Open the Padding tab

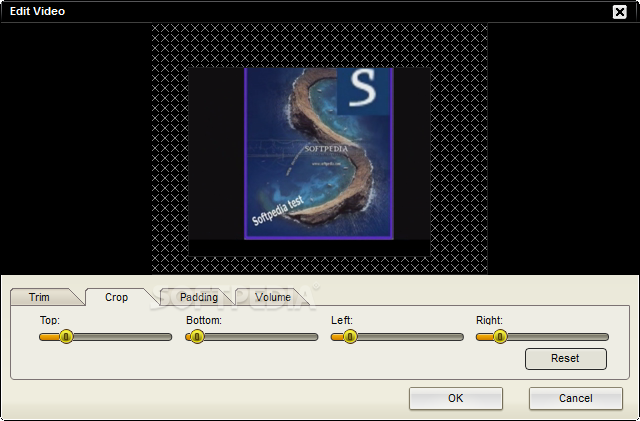pos(199,297)
